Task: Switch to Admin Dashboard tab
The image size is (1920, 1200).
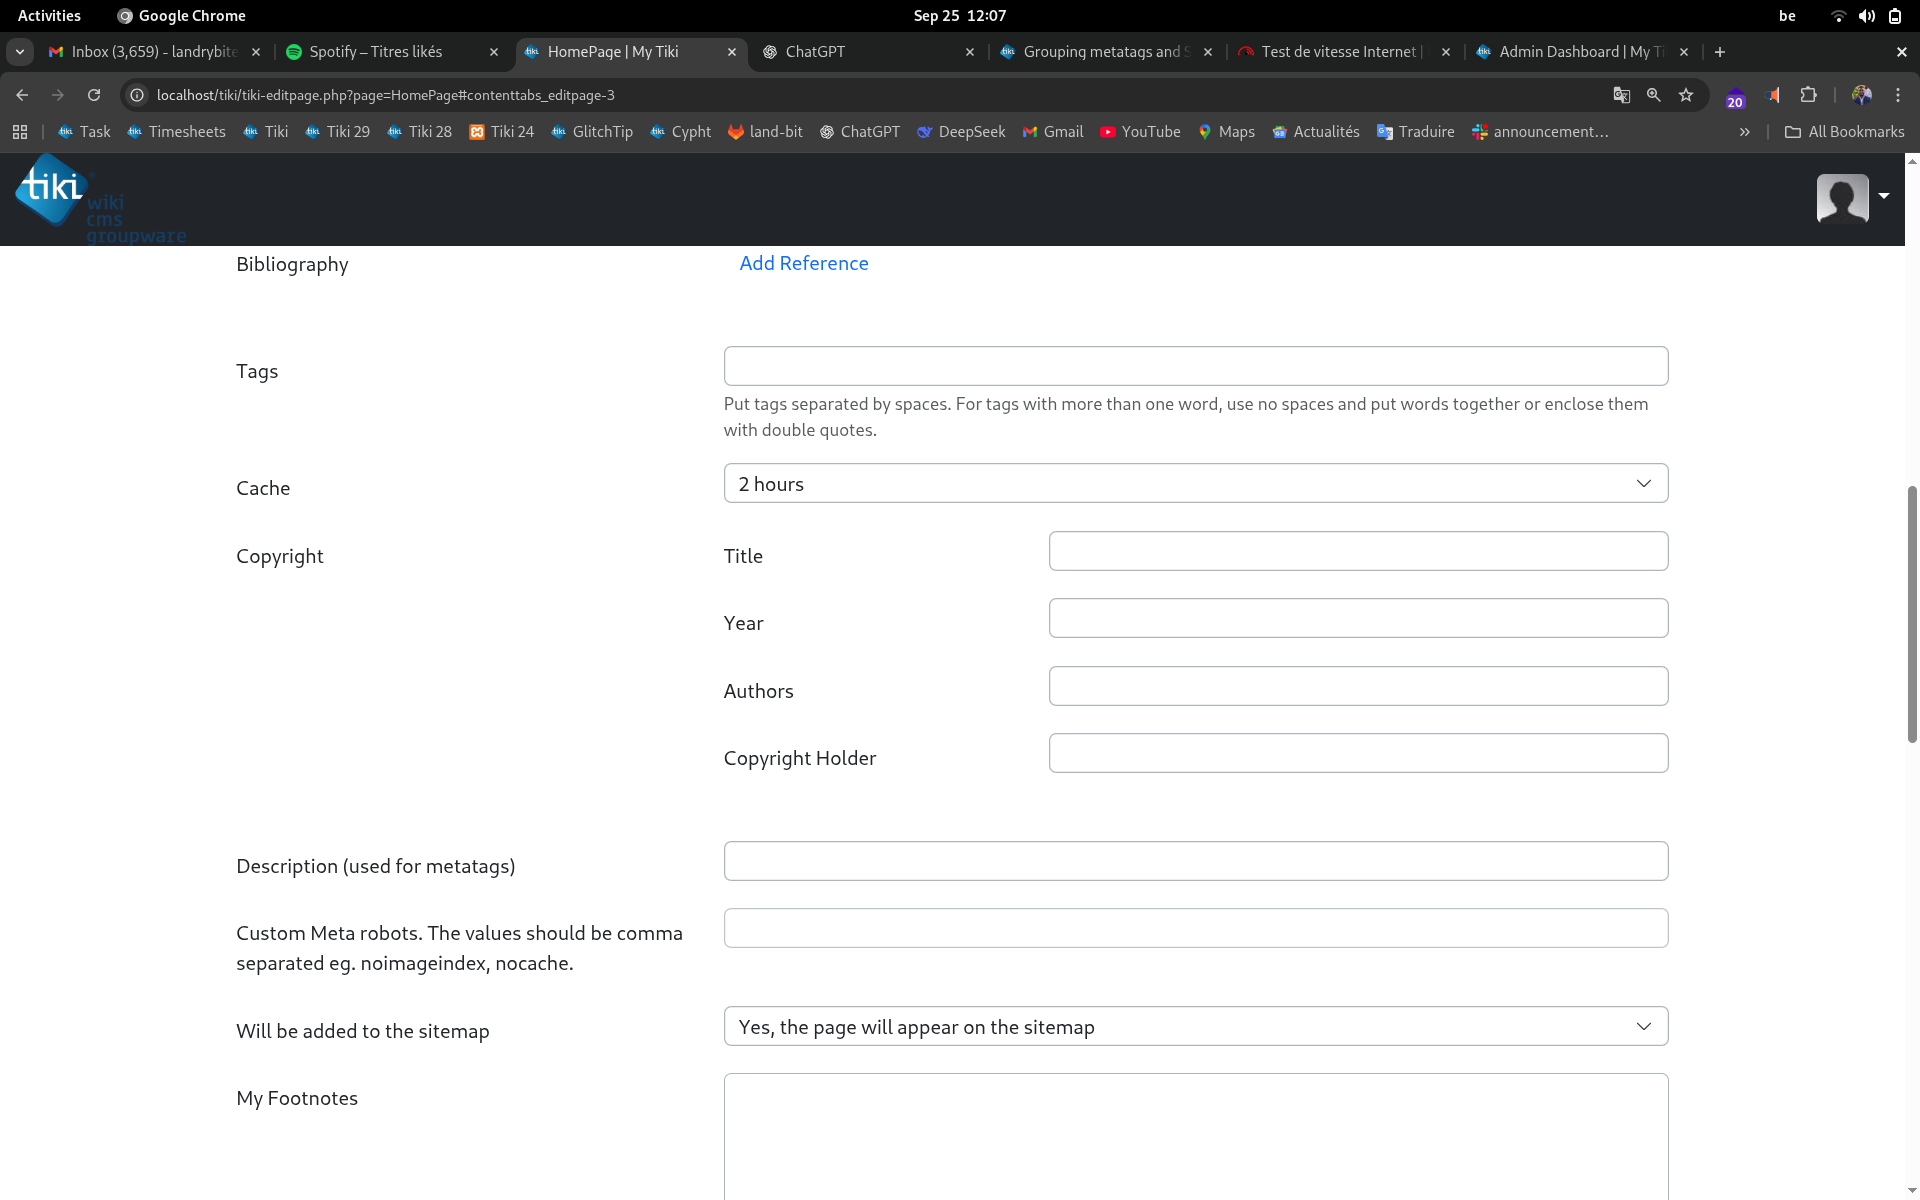Action: (x=1570, y=52)
